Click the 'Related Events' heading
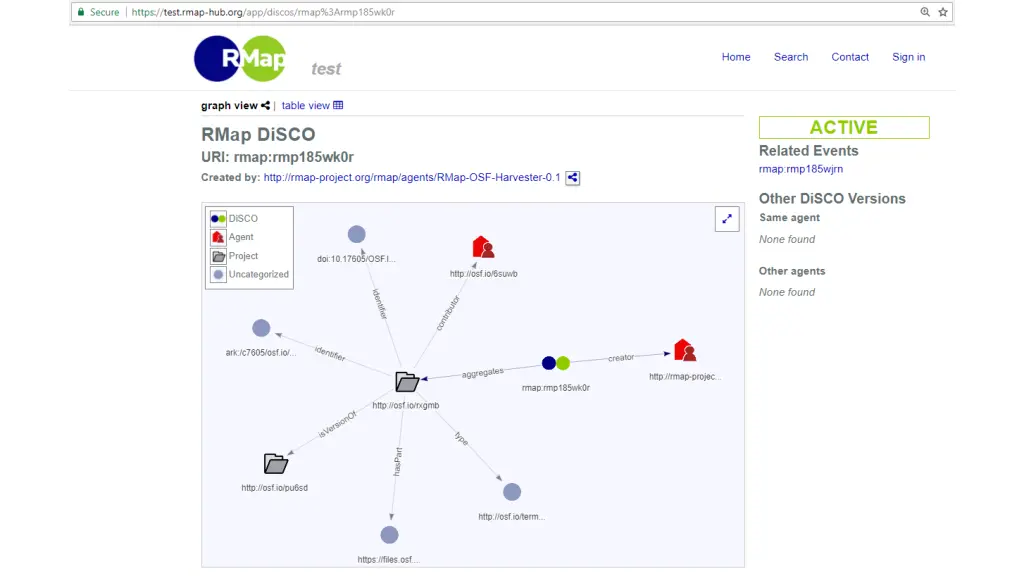This screenshot has width=1024, height=576. point(808,151)
